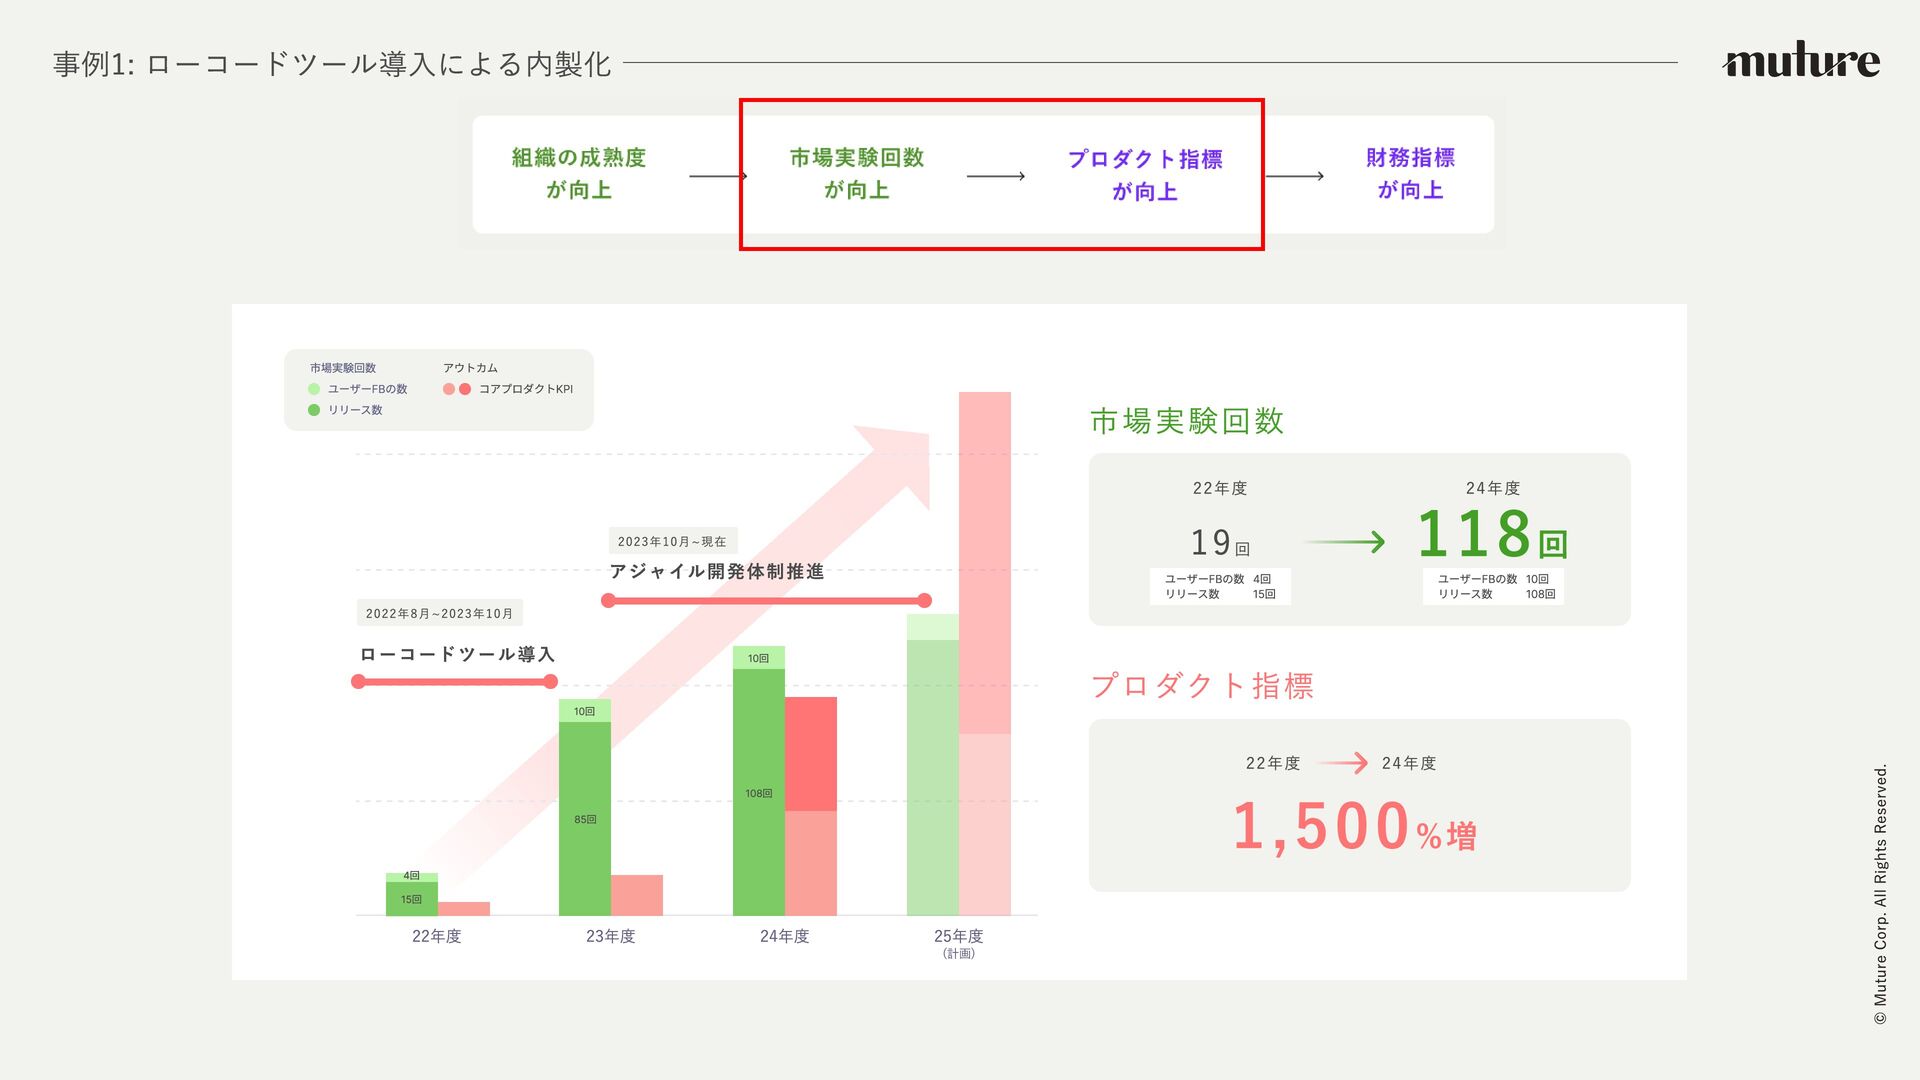The image size is (1920, 1080).
Task: Click the date tag 2022年8月~2023年10月
Action: click(x=439, y=613)
